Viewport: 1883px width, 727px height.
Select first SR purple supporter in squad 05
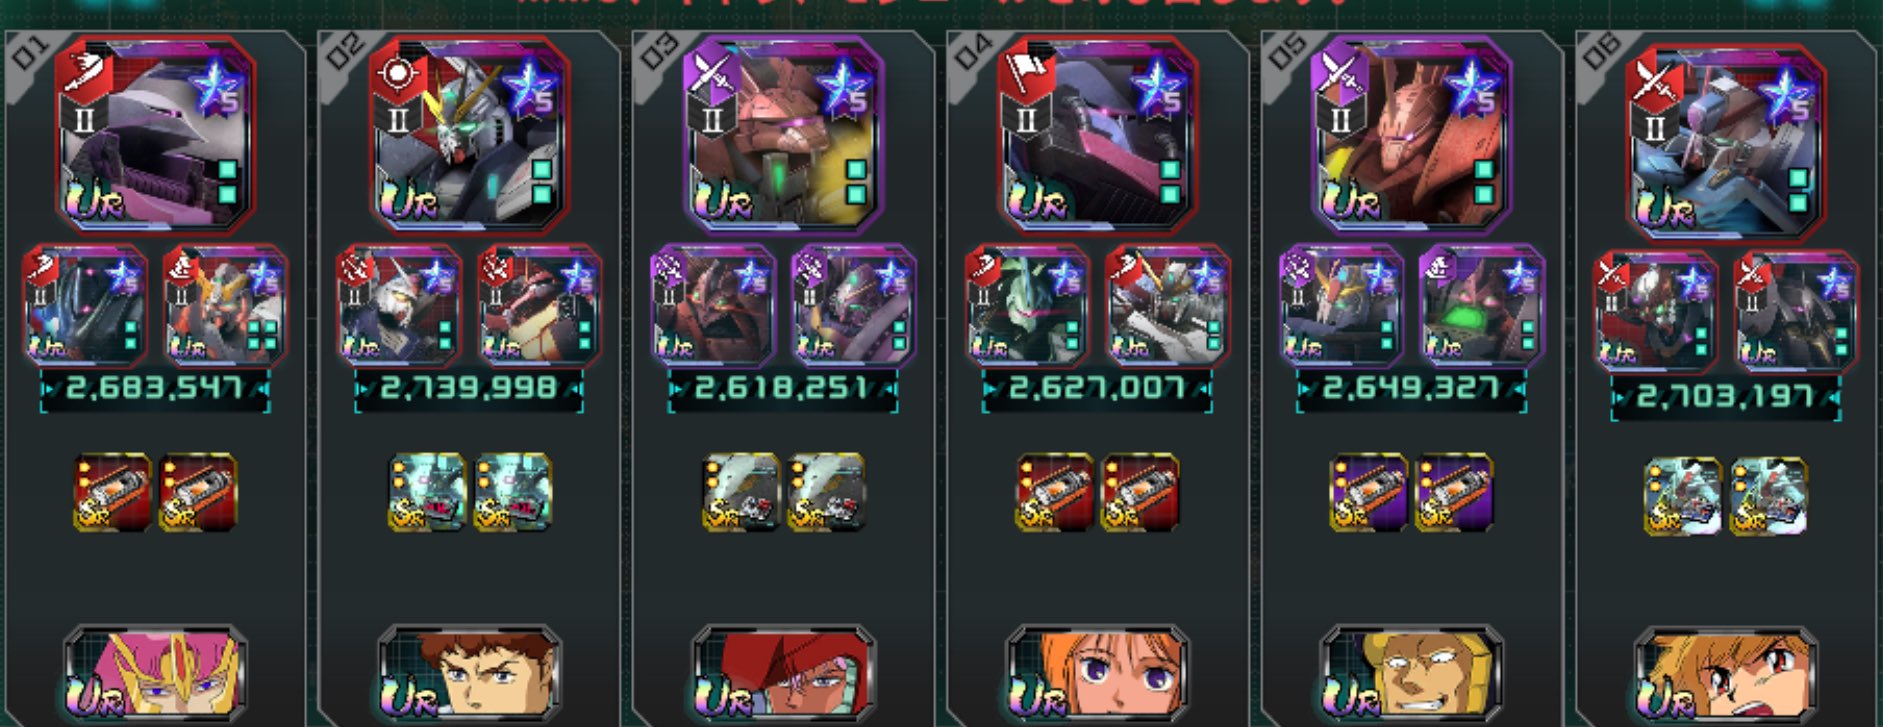tap(1369, 492)
